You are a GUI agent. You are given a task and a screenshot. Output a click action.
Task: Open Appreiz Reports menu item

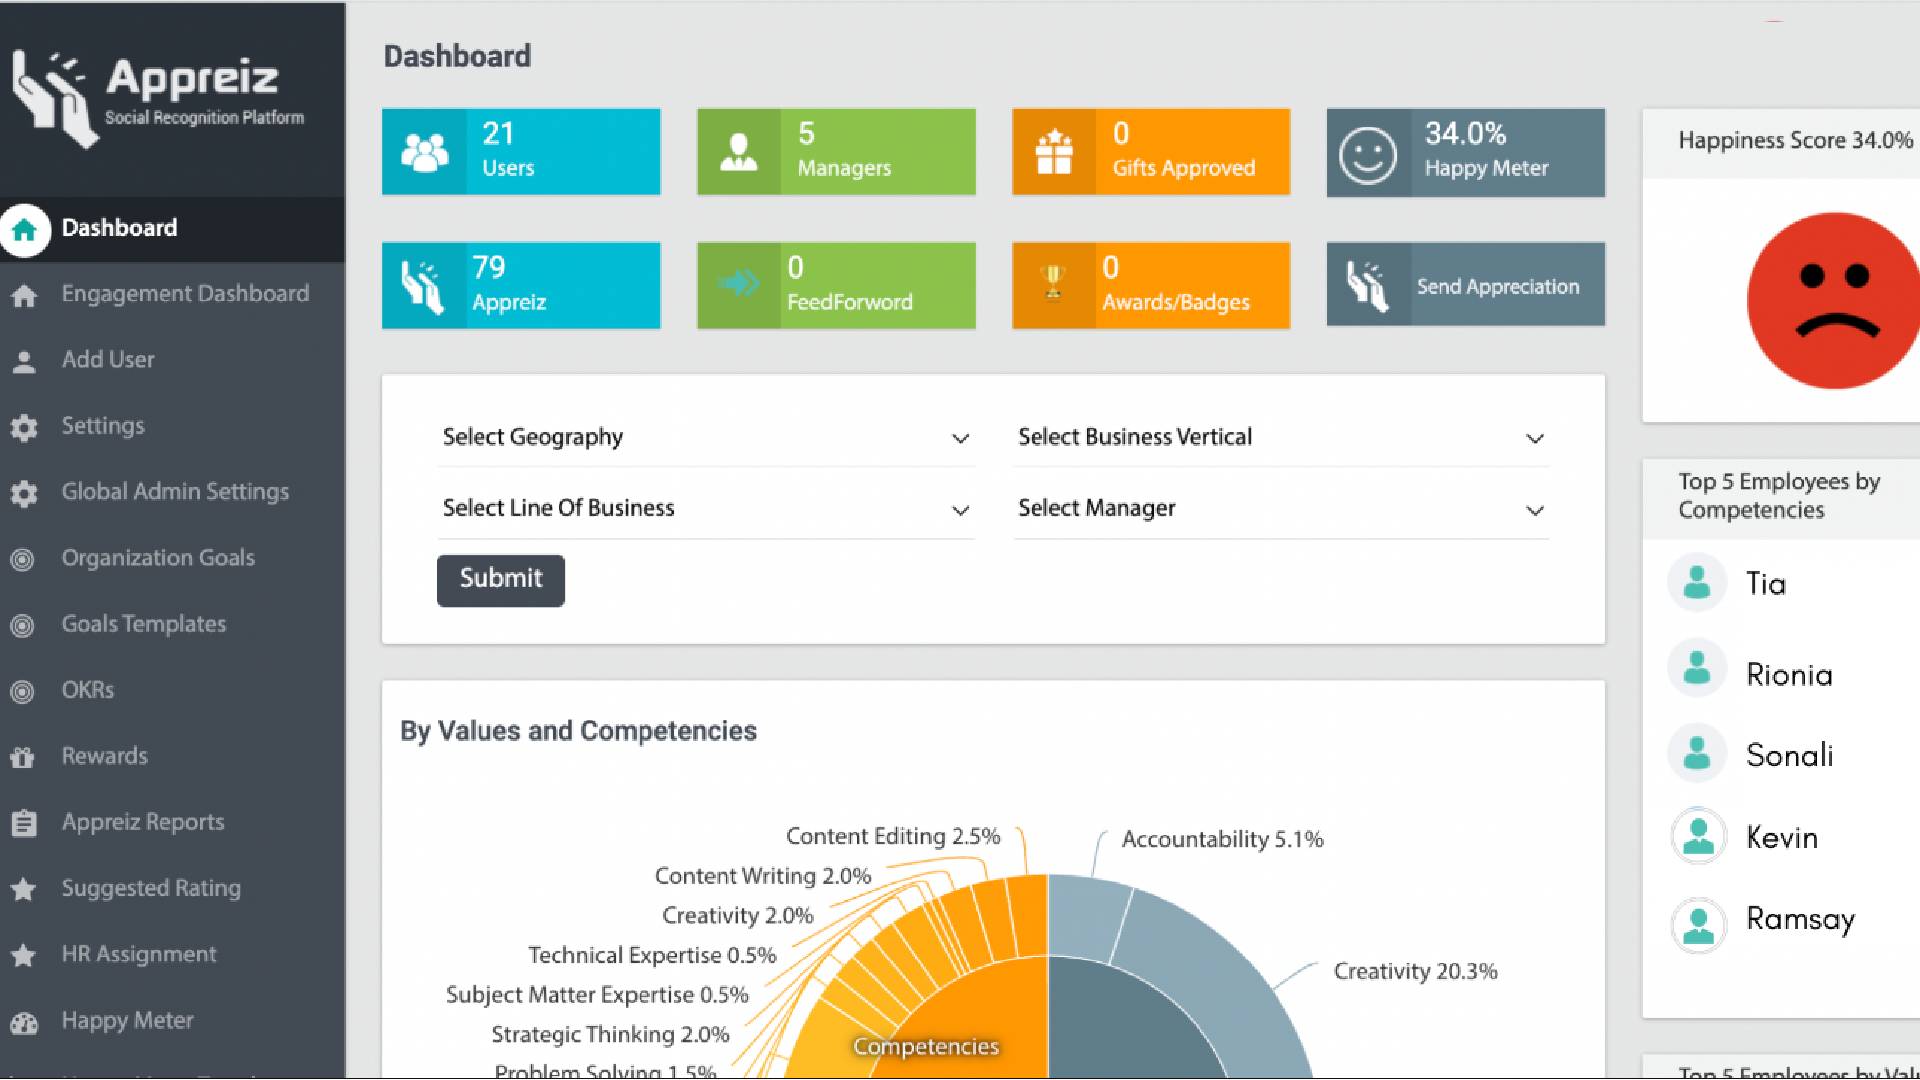click(172, 823)
